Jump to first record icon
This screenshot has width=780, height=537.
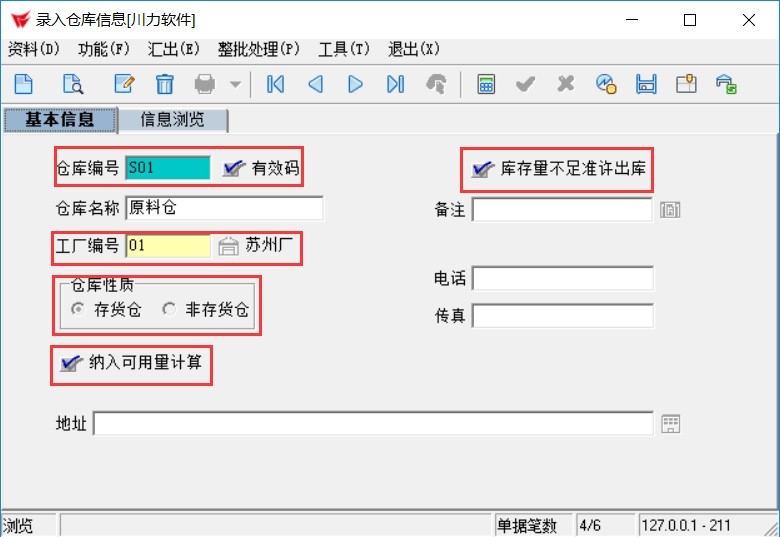pyautogui.click(x=275, y=84)
